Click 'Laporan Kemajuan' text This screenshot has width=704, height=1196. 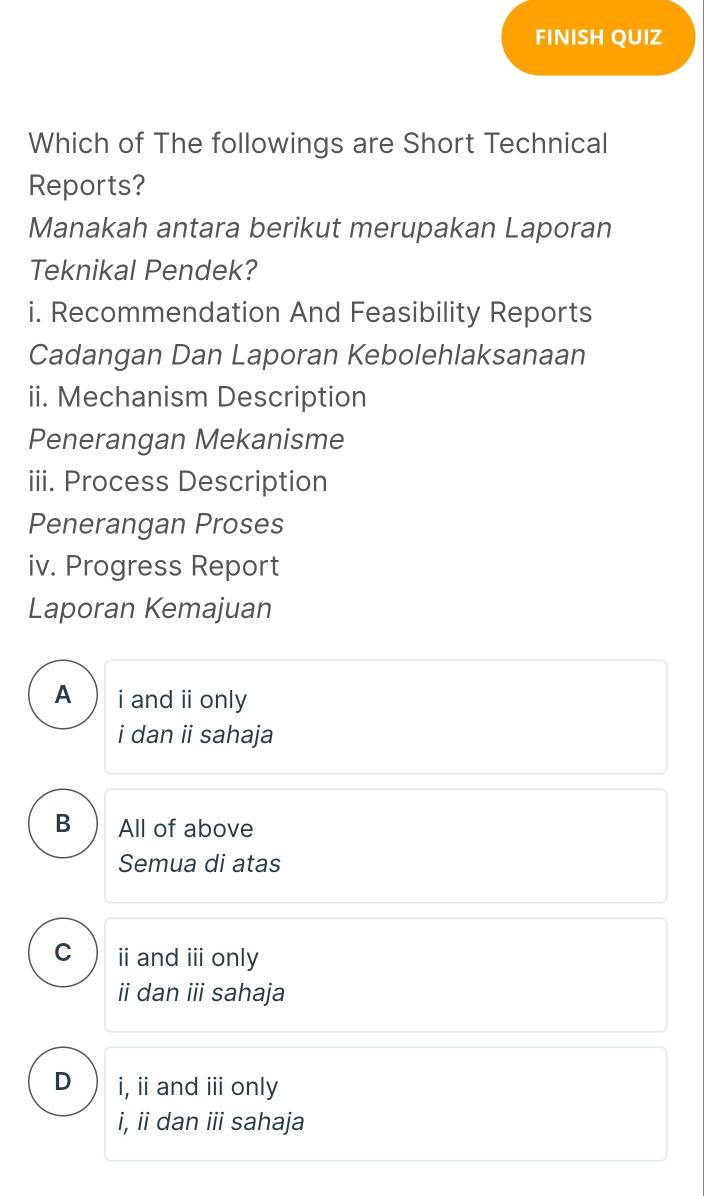pos(150,608)
